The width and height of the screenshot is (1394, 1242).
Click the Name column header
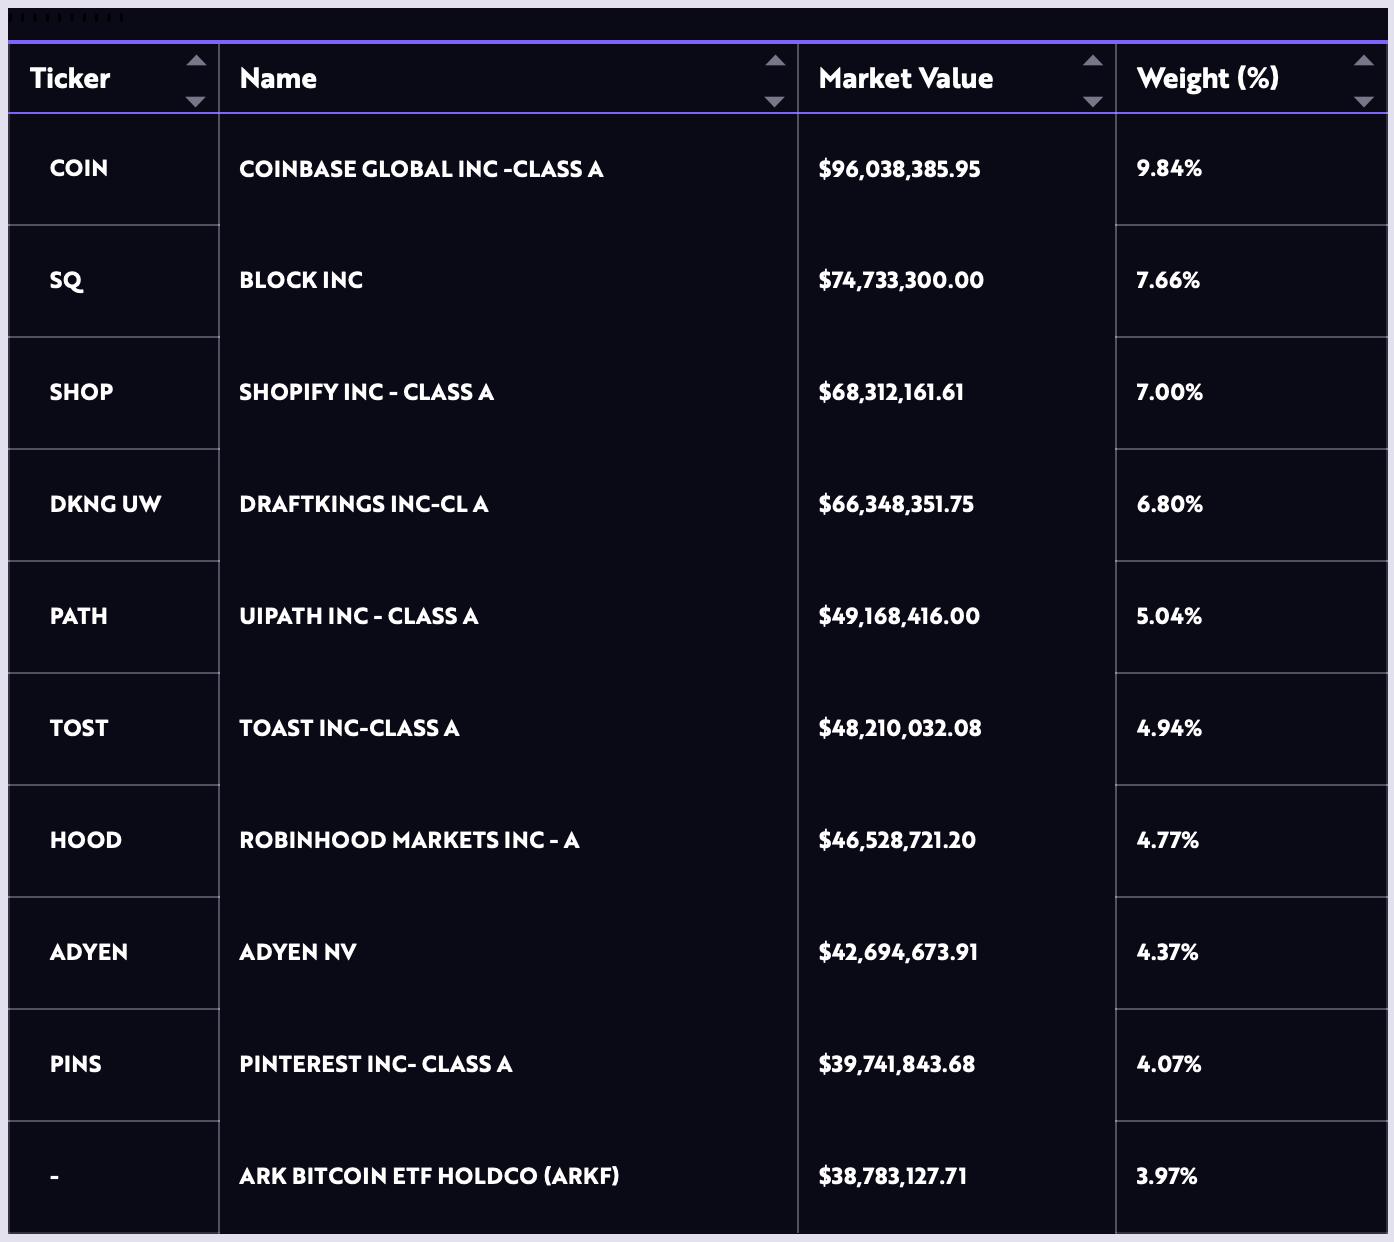point(508,78)
